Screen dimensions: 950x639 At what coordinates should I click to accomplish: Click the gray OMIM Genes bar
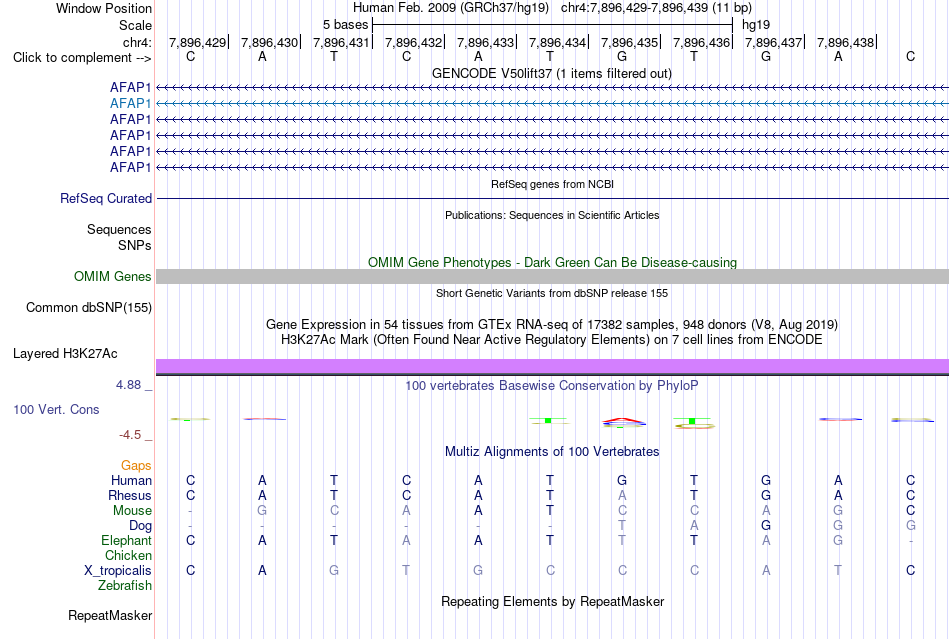553,277
